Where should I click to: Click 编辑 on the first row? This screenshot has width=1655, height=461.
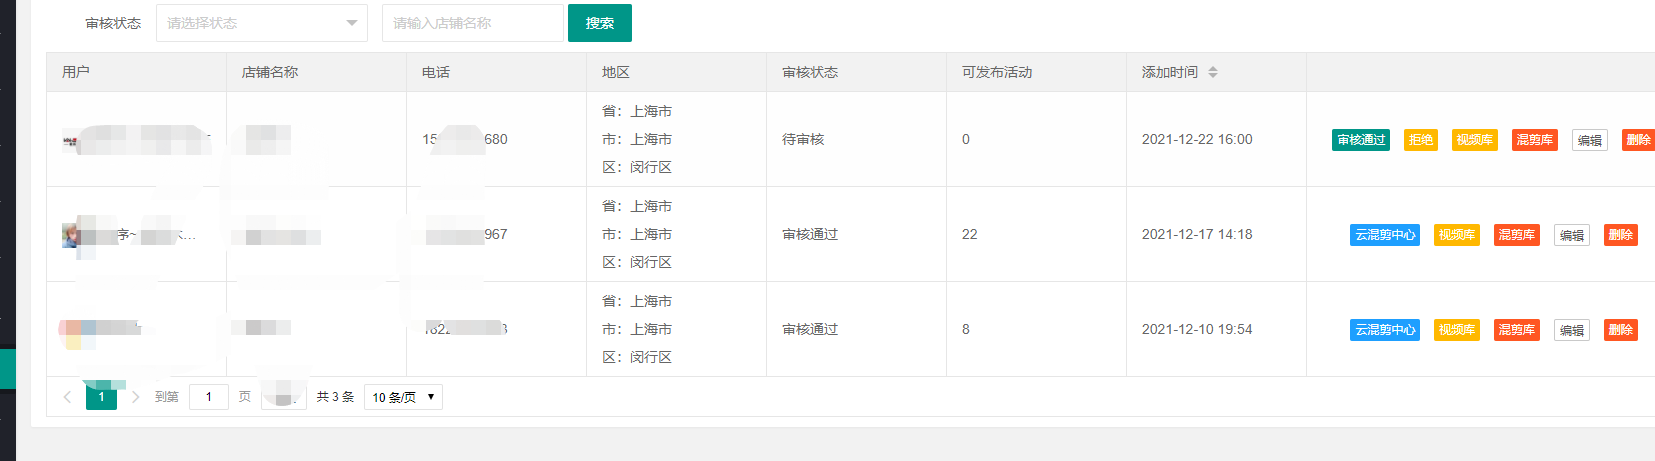click(x=1589, y=140)
